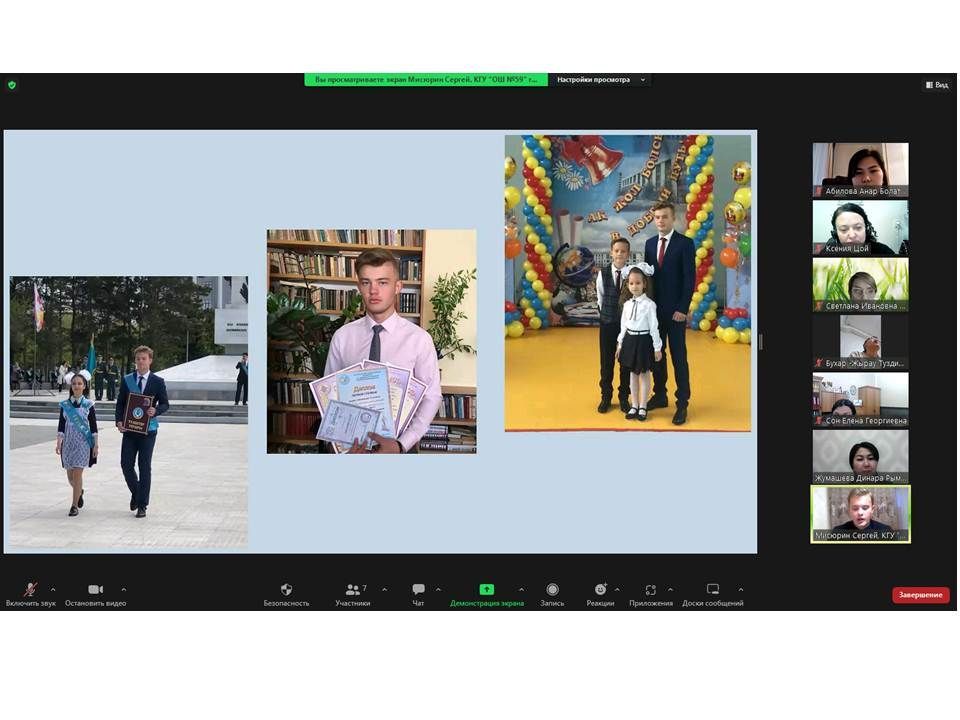Click the green Демонстрация экрана share icon
The height and width of the screenshot is (720, 960).
(486, 590)
